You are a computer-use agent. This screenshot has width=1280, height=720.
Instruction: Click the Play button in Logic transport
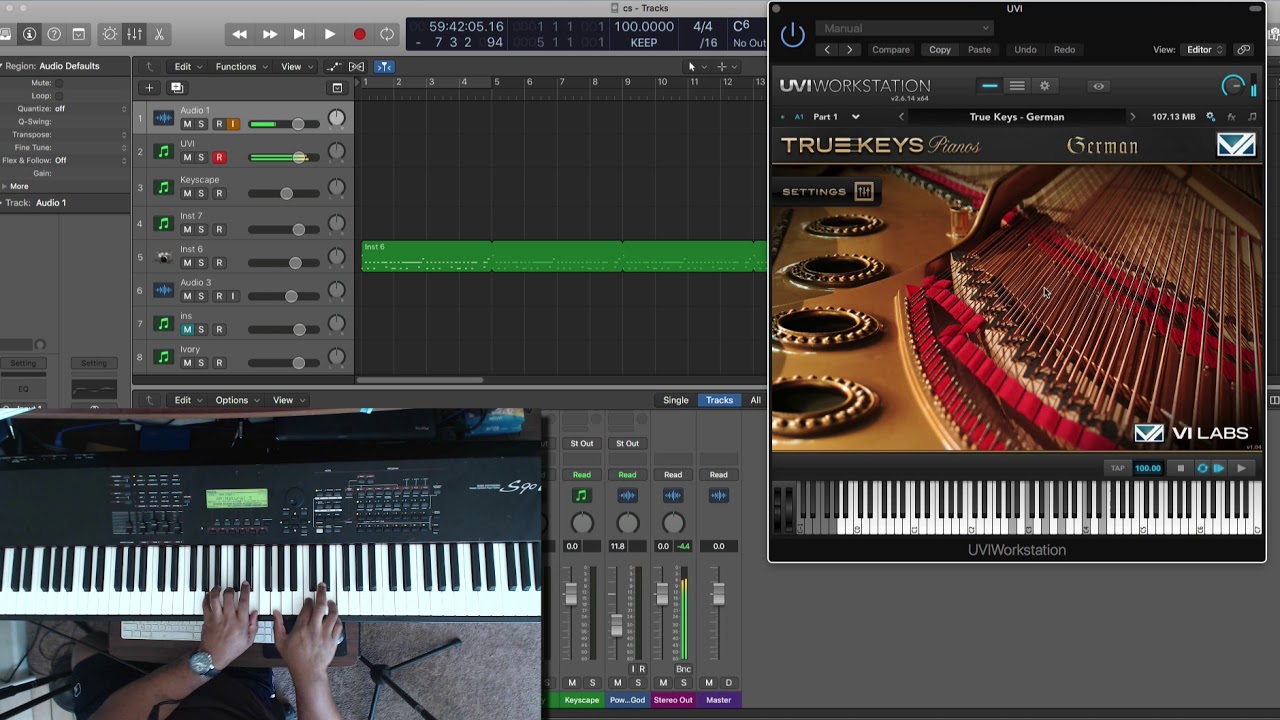(329, 34)
